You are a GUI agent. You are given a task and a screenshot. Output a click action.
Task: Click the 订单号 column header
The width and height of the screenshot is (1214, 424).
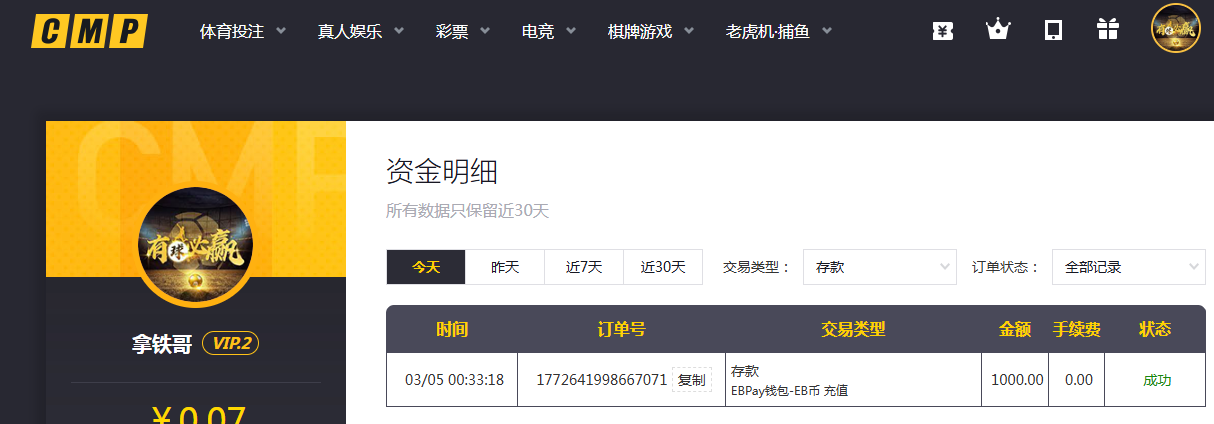(x=621, y=329)
